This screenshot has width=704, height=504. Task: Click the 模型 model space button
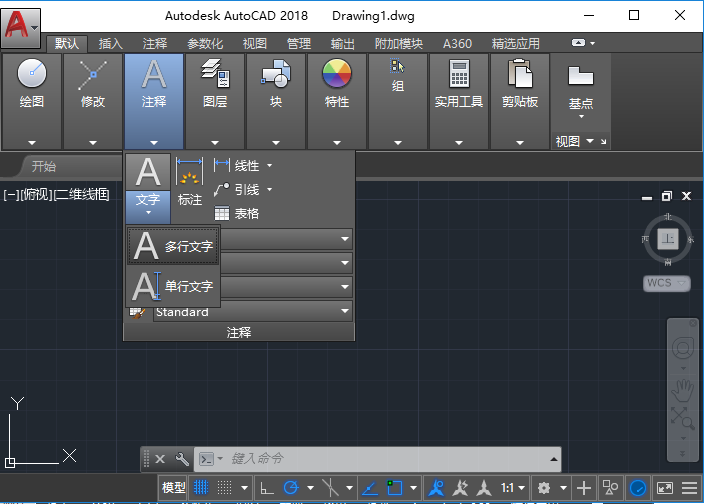[x=173, y=487]
